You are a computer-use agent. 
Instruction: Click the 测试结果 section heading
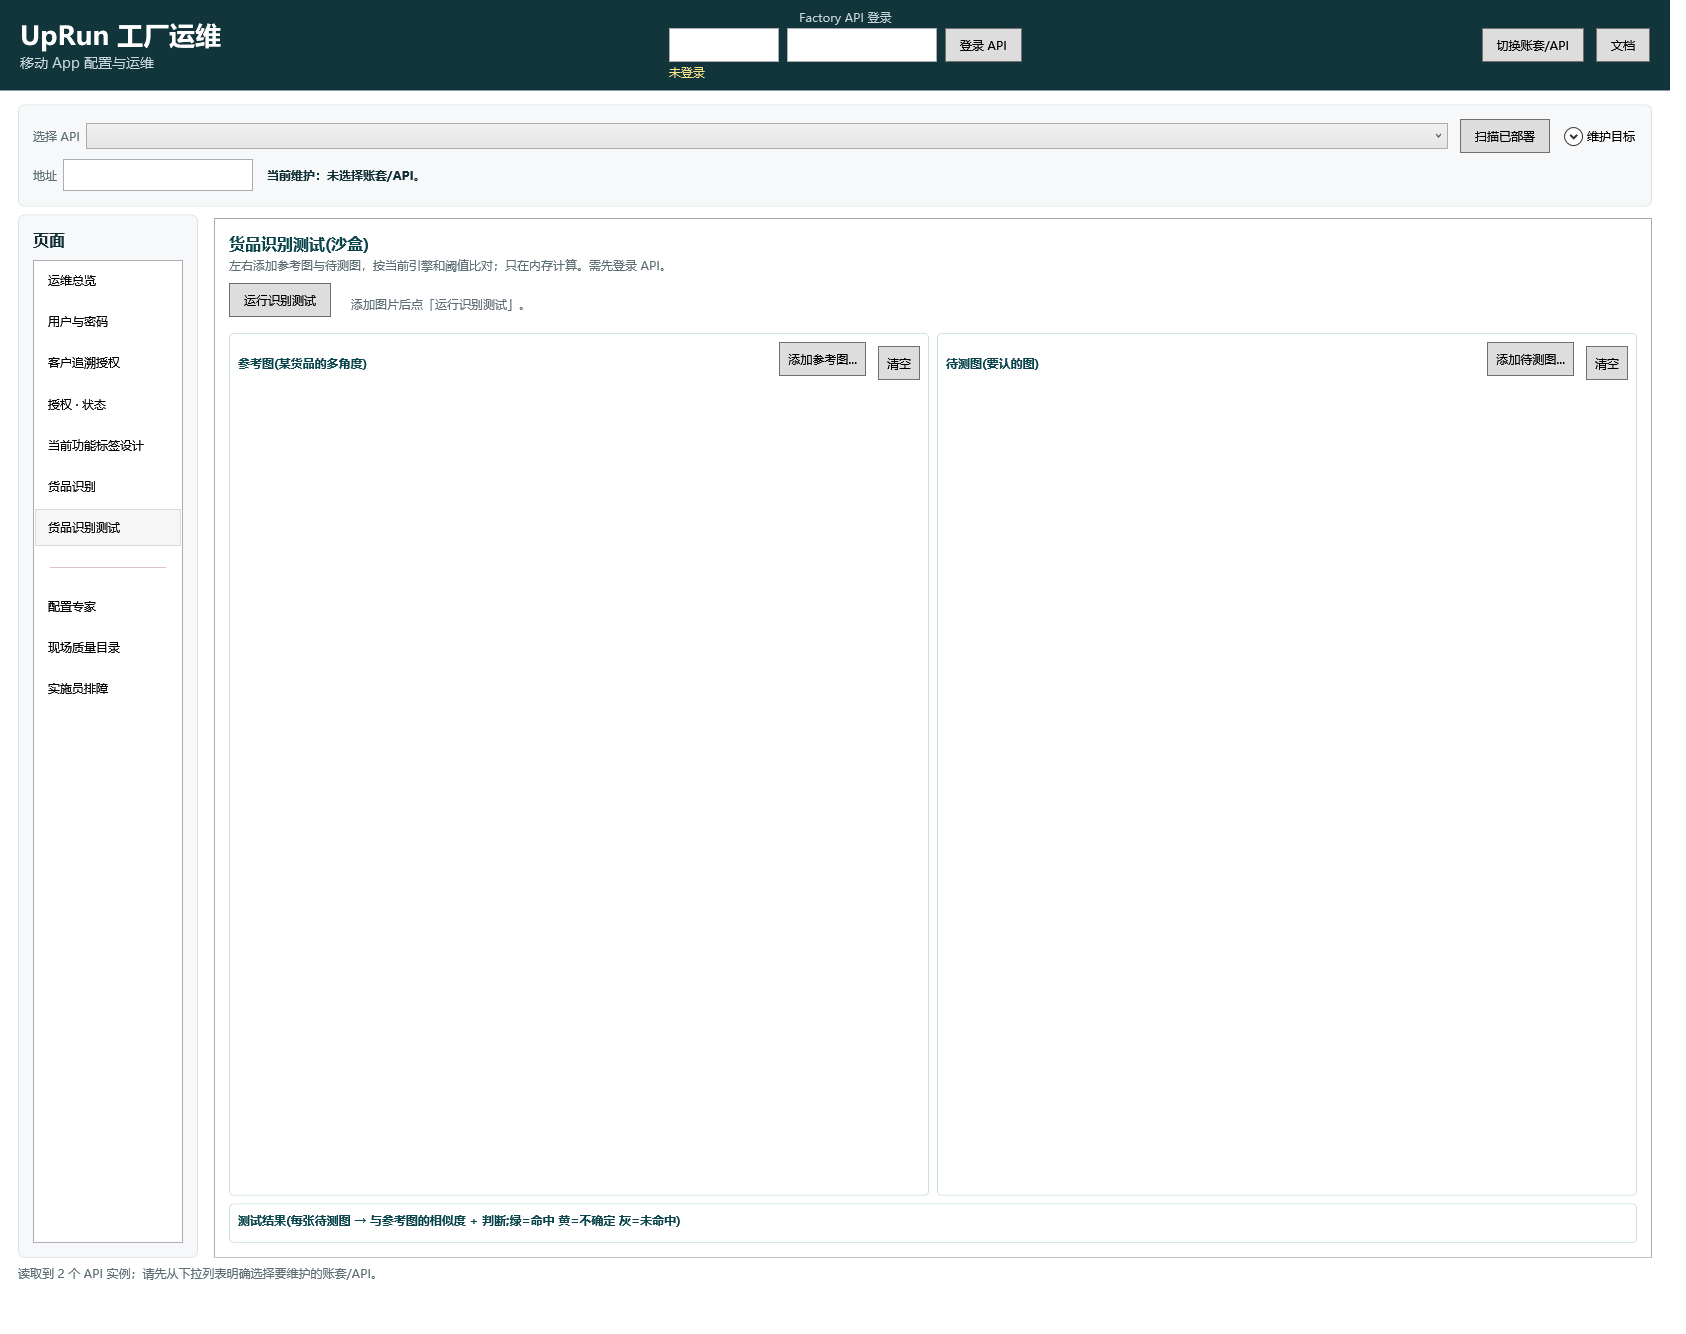click(x=459, y=1221)
